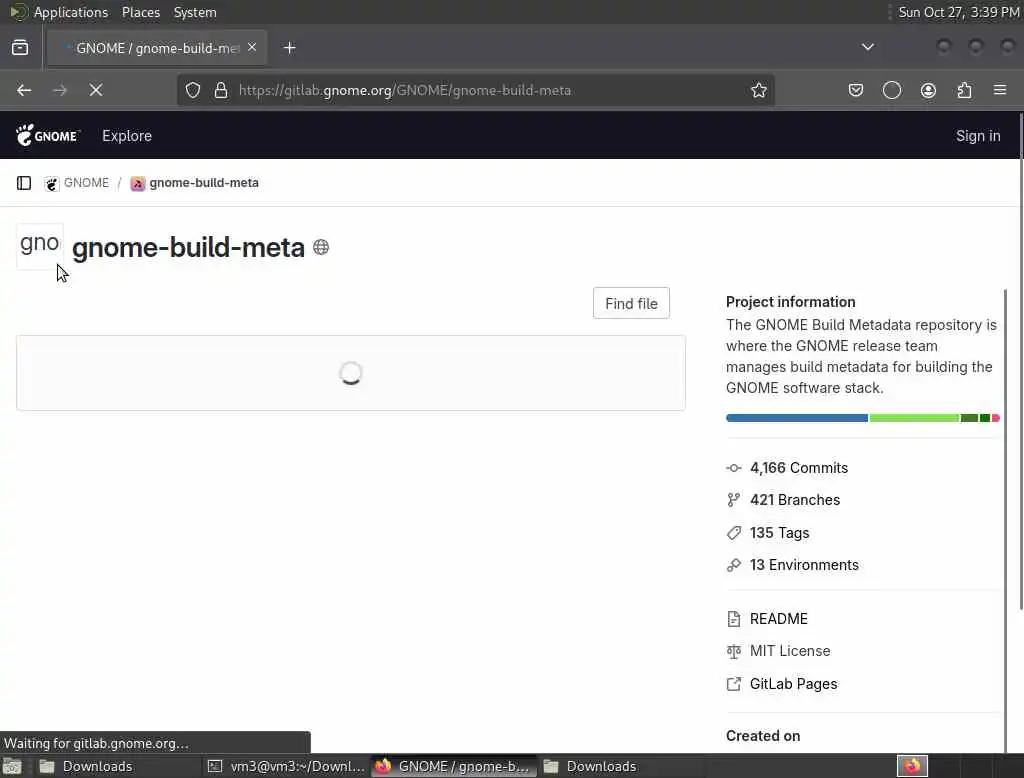
Task: Open 4,166 Commits
Action: (799, 468)
